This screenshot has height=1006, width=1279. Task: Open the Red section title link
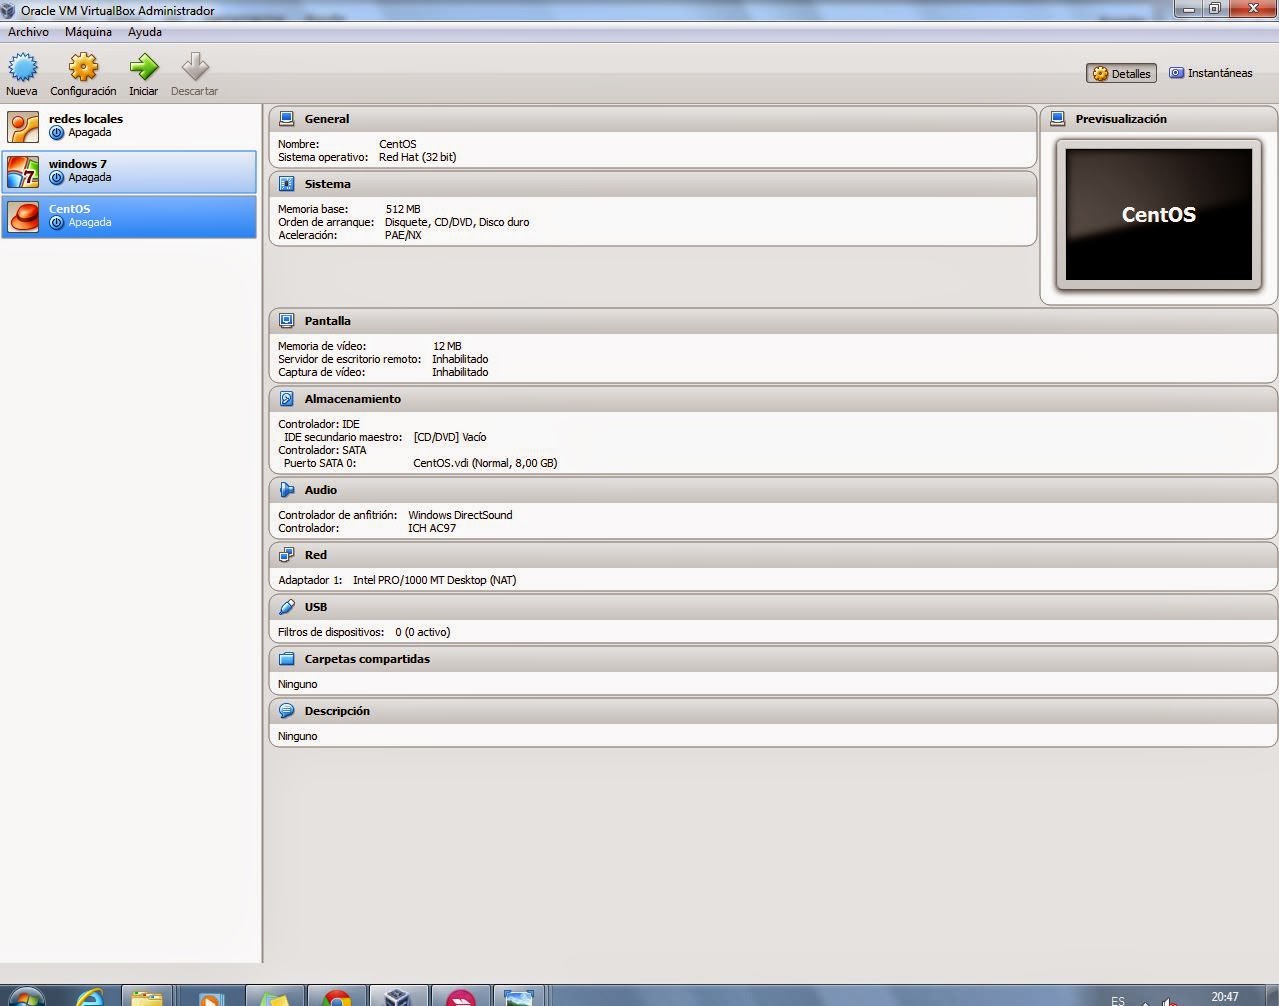[x=316, y=555]
